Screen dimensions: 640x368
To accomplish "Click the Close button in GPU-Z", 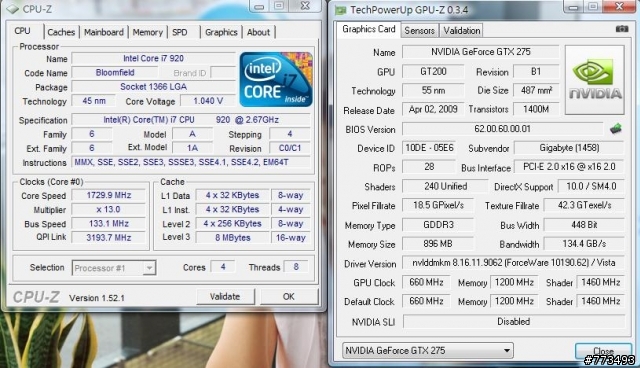I will (x=603, y=351).
